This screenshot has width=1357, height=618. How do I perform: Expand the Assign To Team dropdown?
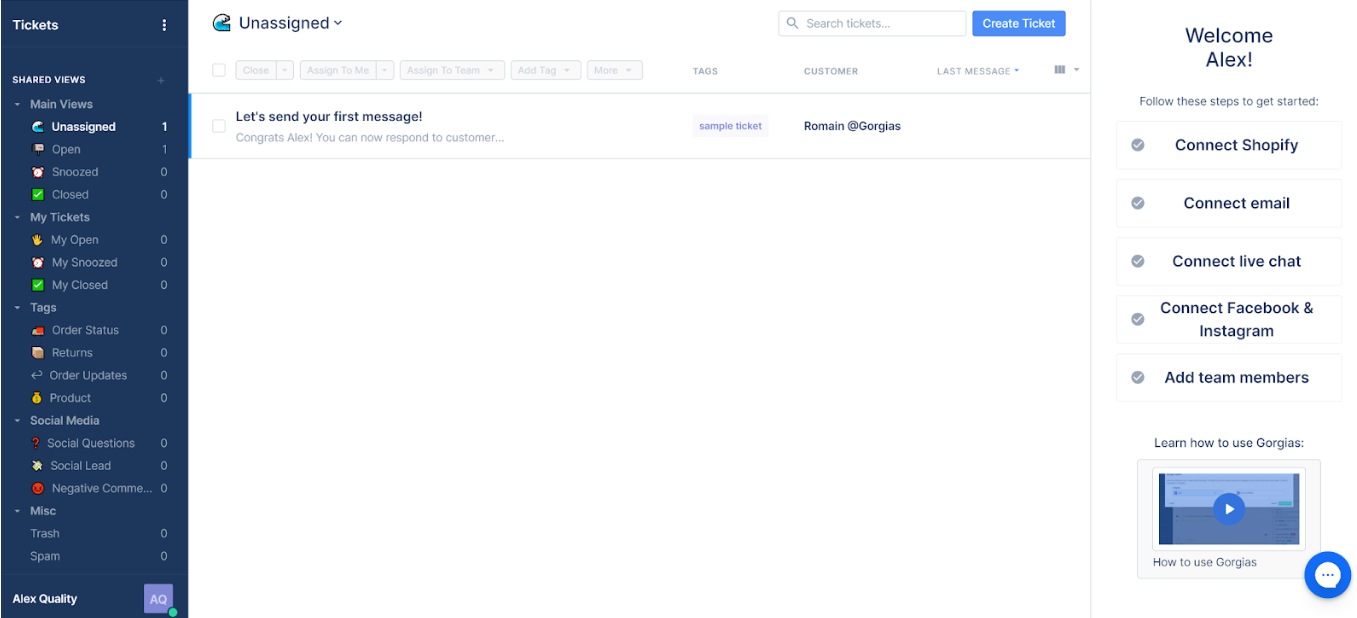pos(447,70)
